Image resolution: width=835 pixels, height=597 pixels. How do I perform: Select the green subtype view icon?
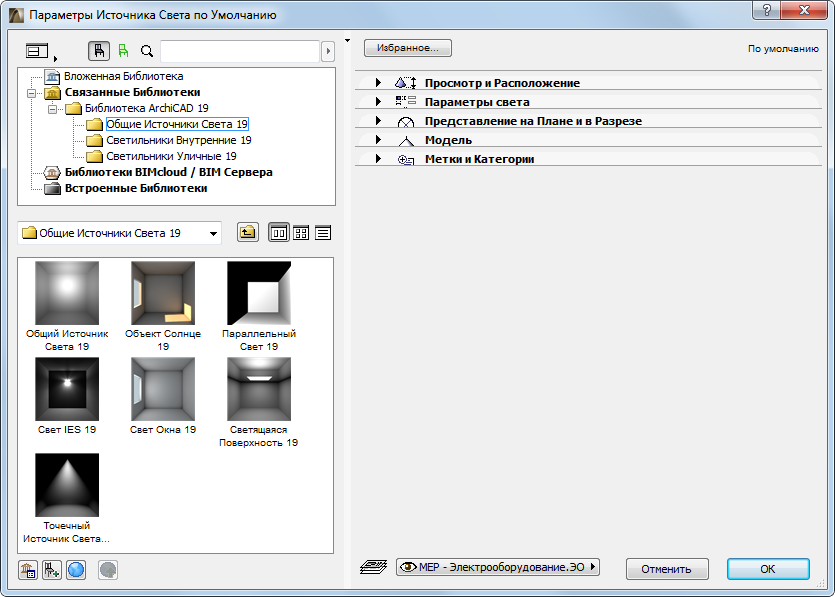point(124,51)
